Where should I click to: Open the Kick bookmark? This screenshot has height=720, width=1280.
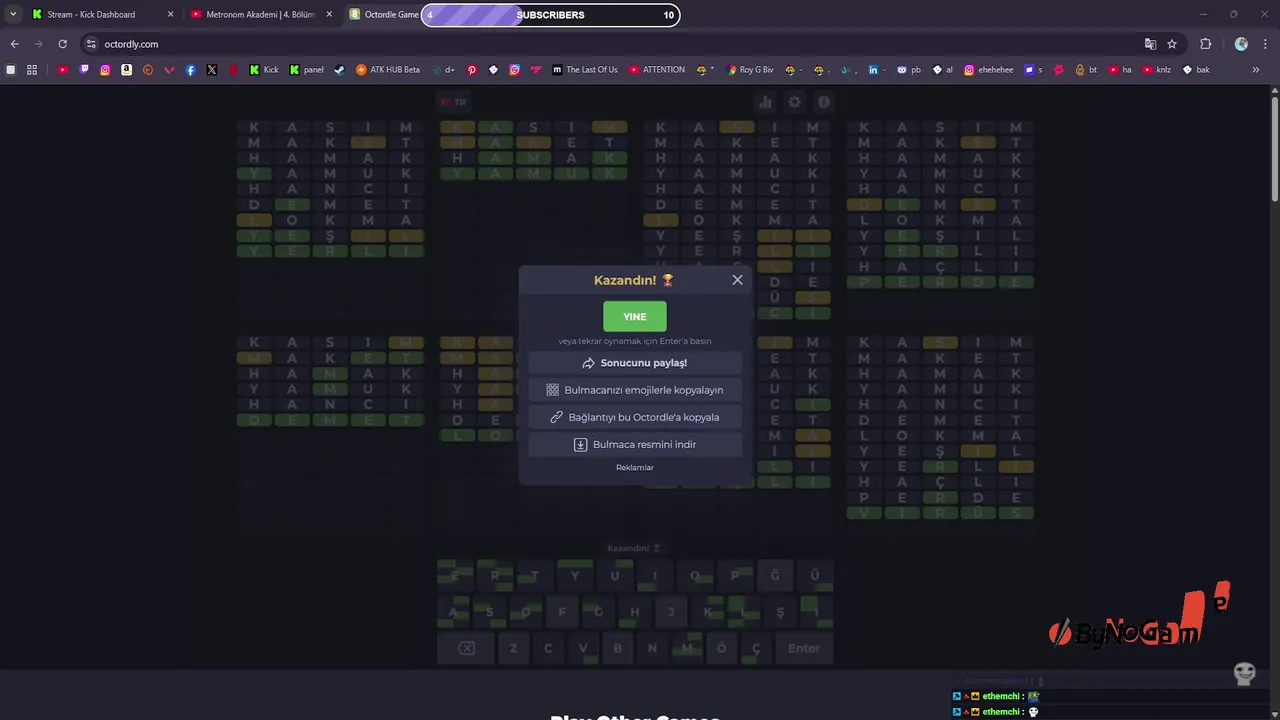click(x=264, y=70)
